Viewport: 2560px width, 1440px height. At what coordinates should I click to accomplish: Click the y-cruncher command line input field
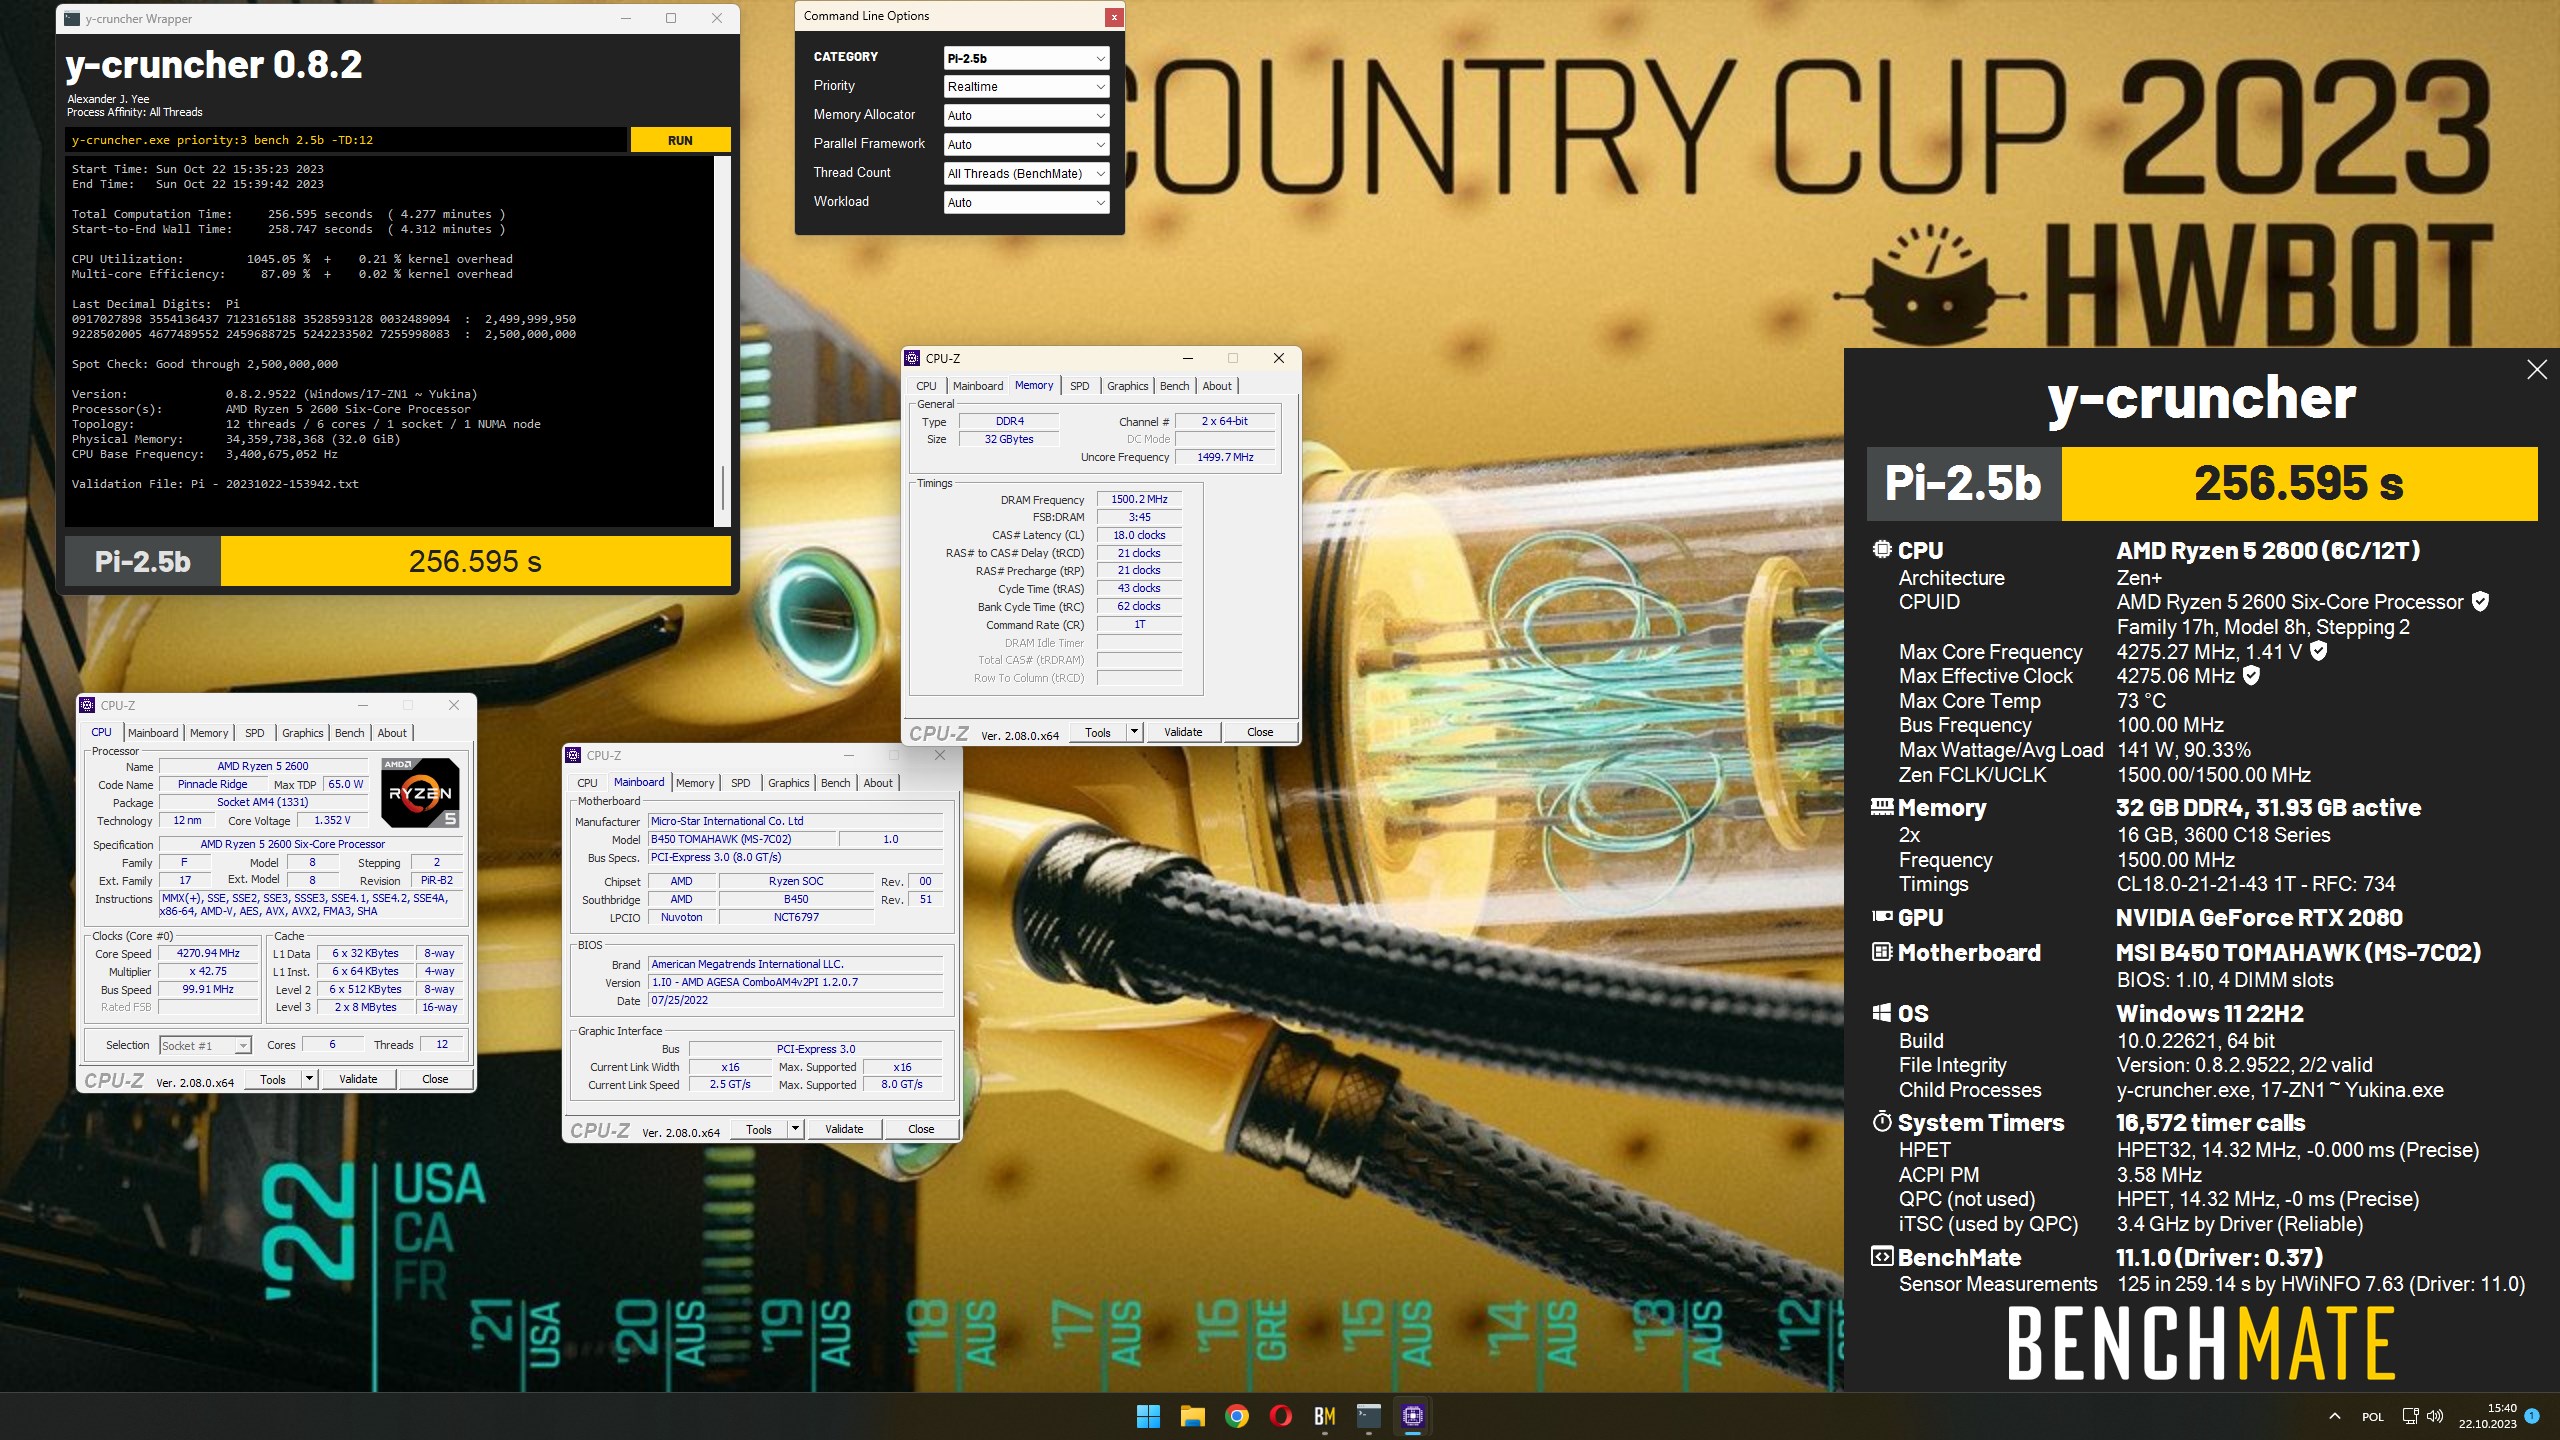(347, 140)
